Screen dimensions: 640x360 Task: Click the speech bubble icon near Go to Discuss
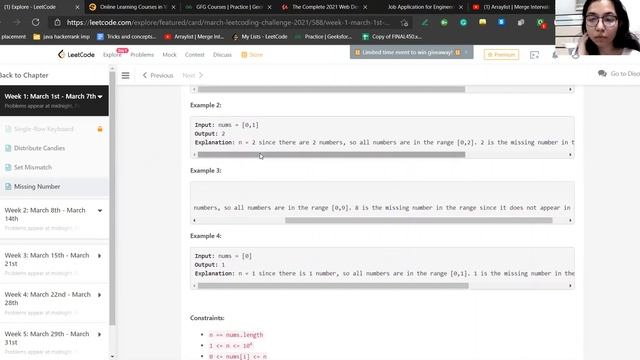coord(602,73)
